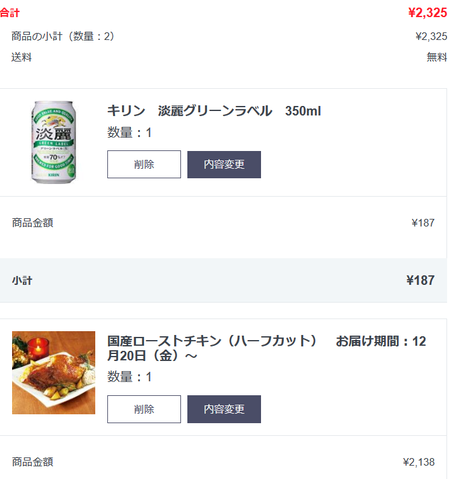Screen dimensions: 456x479
Task: Change contents of the roast chicken order
Action: tap(224, 409)
